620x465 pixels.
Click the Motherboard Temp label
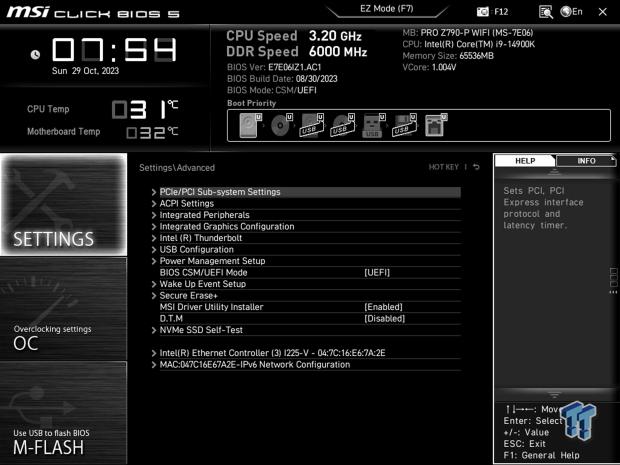point(63,131)
